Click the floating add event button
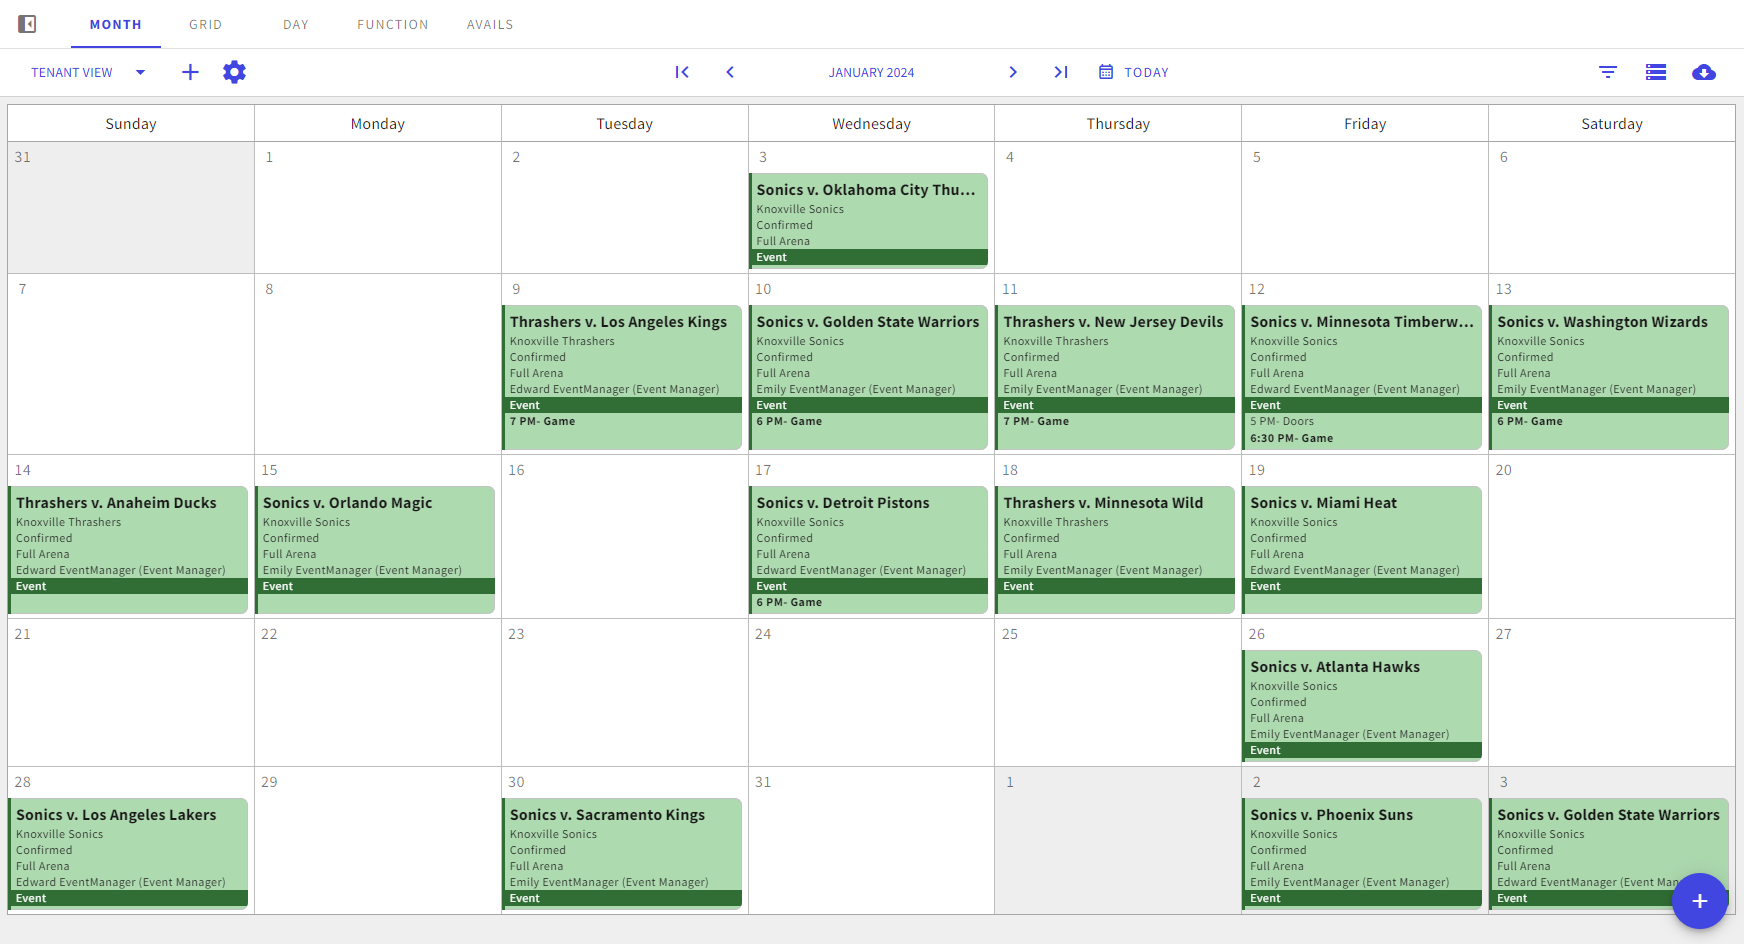 [x=1699, y=901]
